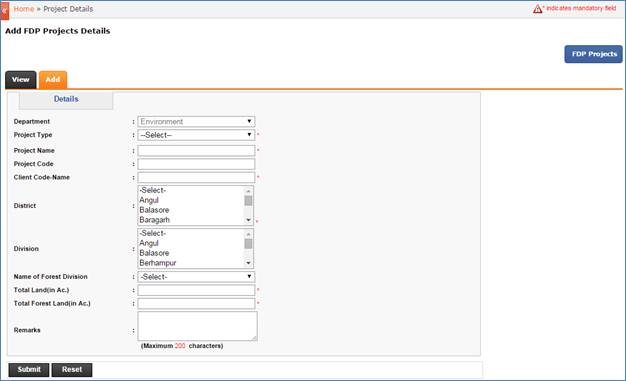The image size is (626, 381).
Task: Click the Division list scrollbar thumb
Action: (x=248, y=244)
